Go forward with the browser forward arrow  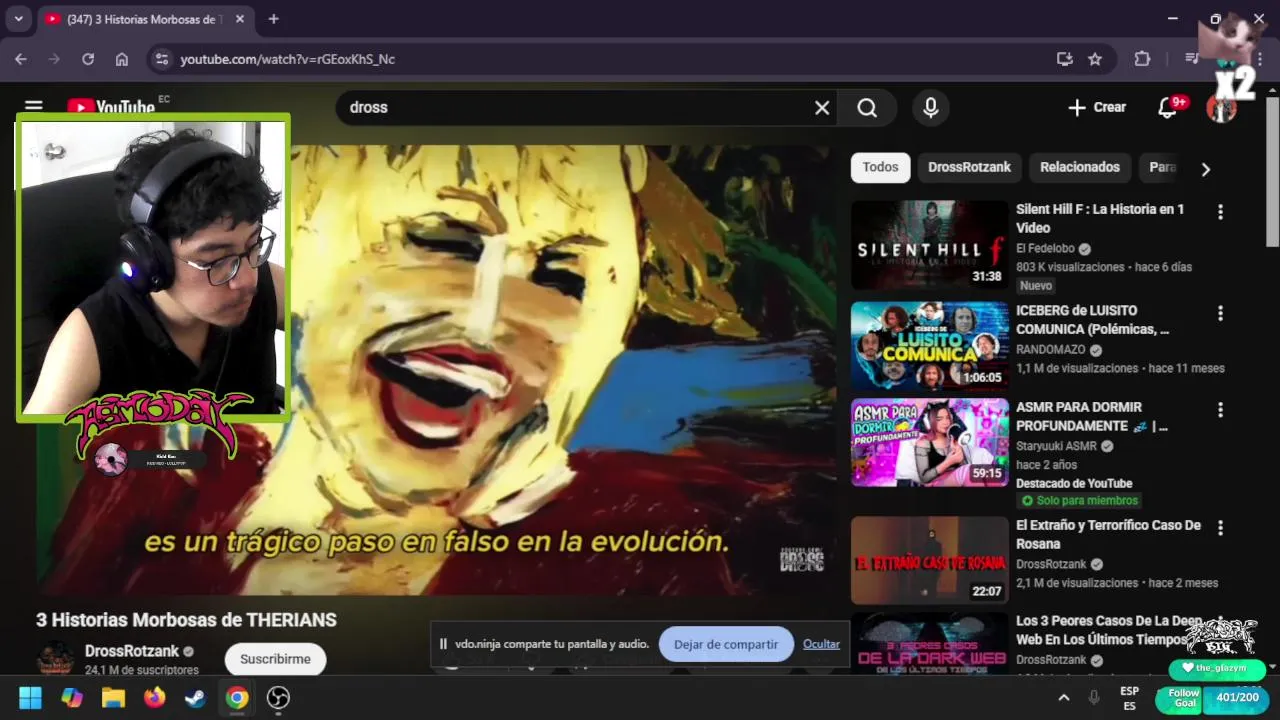pos(54,59)
